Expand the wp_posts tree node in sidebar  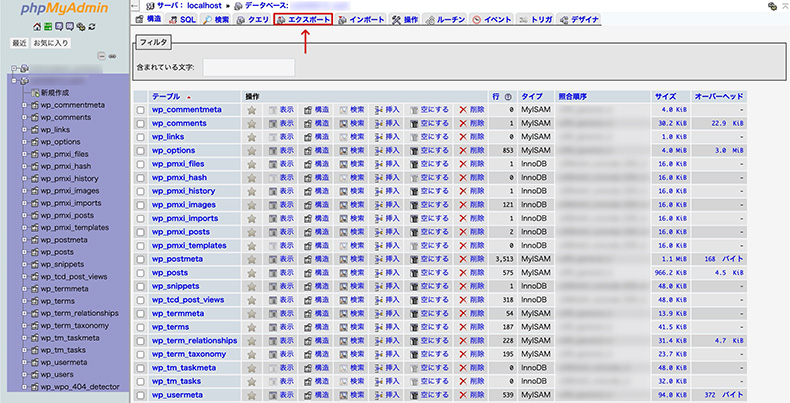point(24,252)
